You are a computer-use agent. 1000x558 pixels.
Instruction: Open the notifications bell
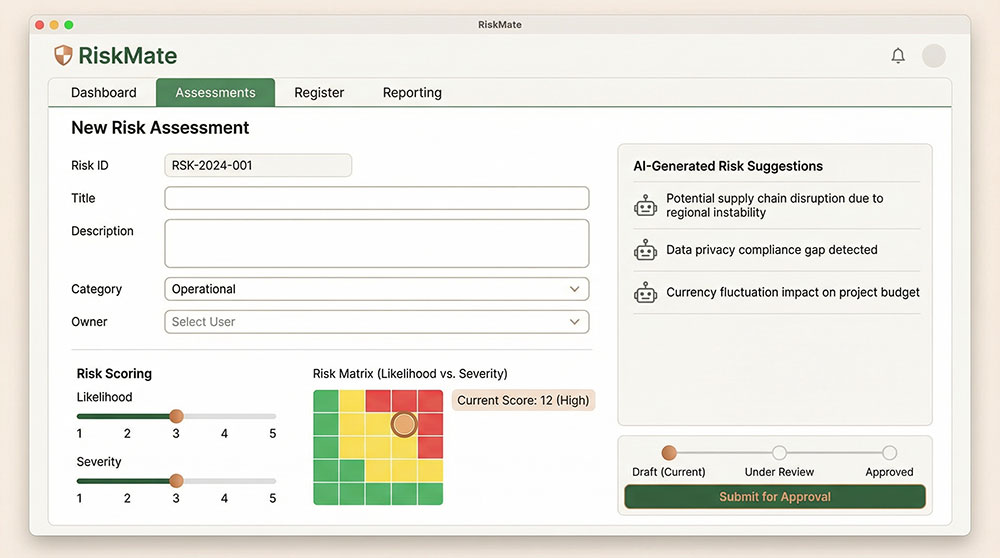click(898, 56)
